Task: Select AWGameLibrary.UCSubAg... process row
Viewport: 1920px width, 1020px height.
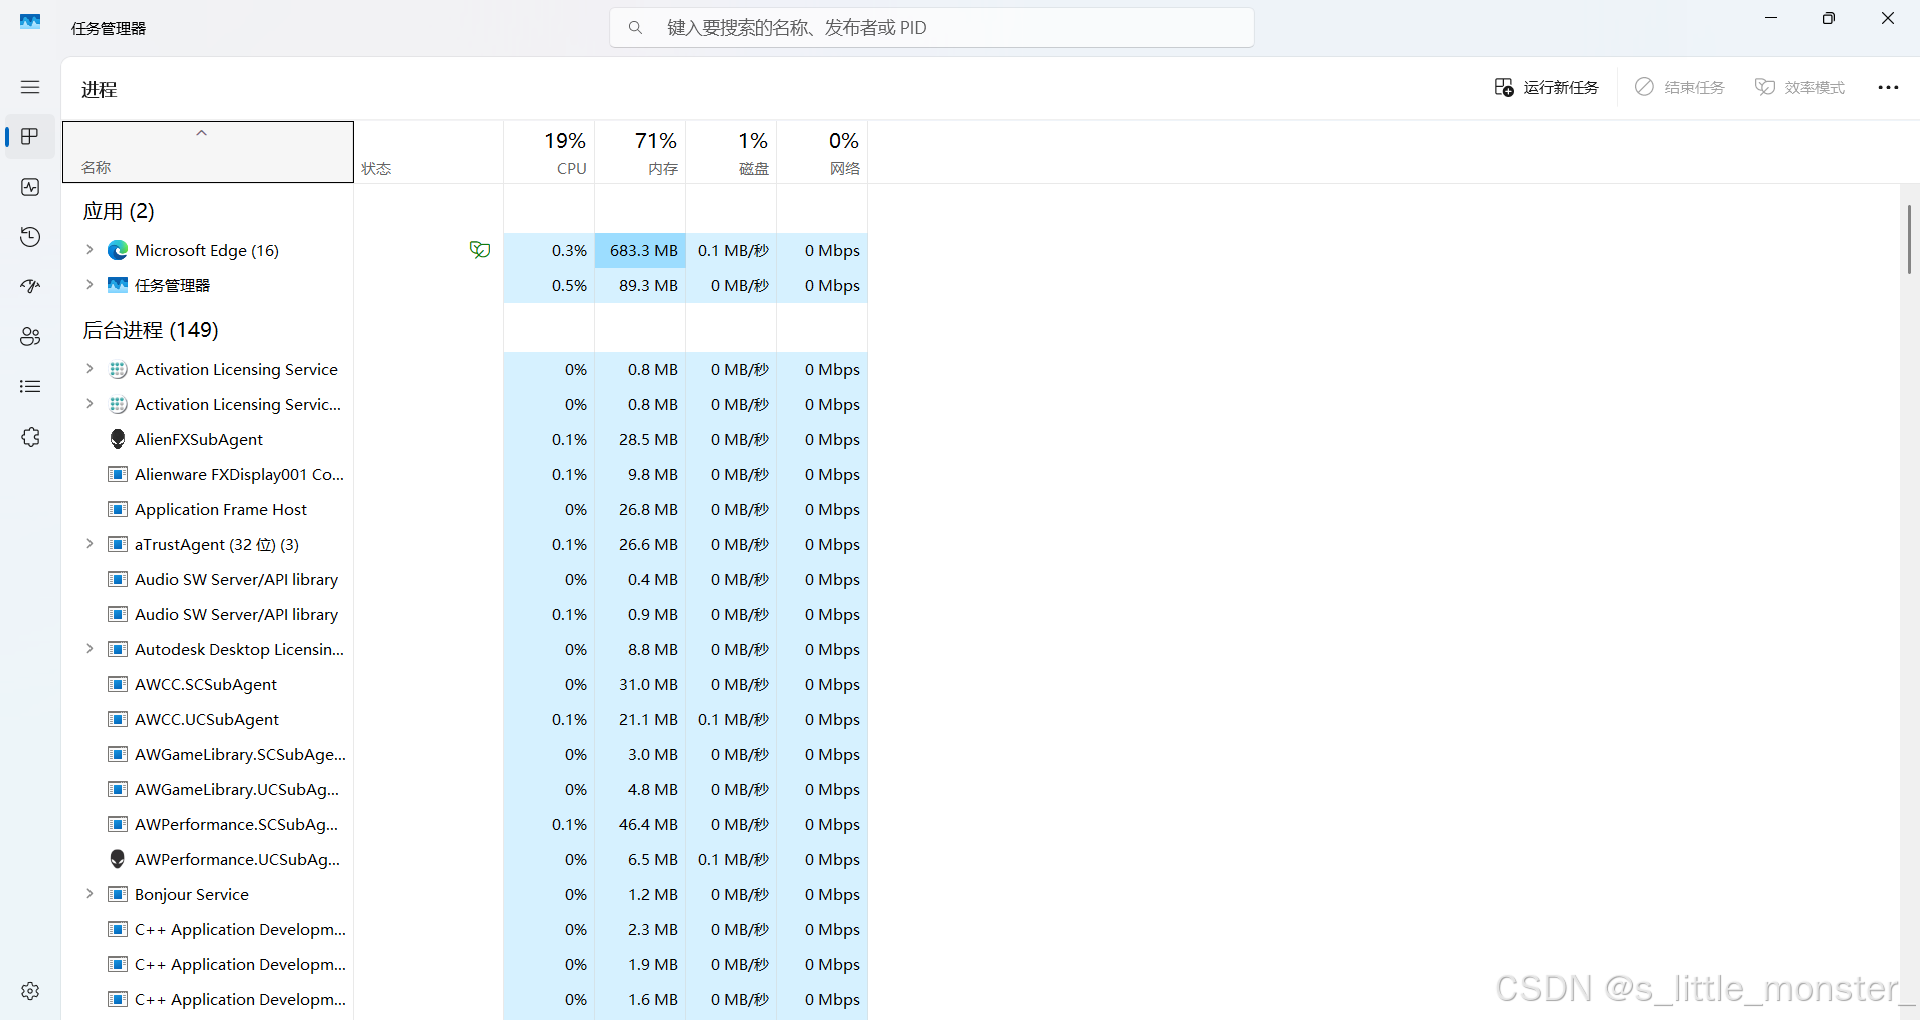Action: click(465, 789)
